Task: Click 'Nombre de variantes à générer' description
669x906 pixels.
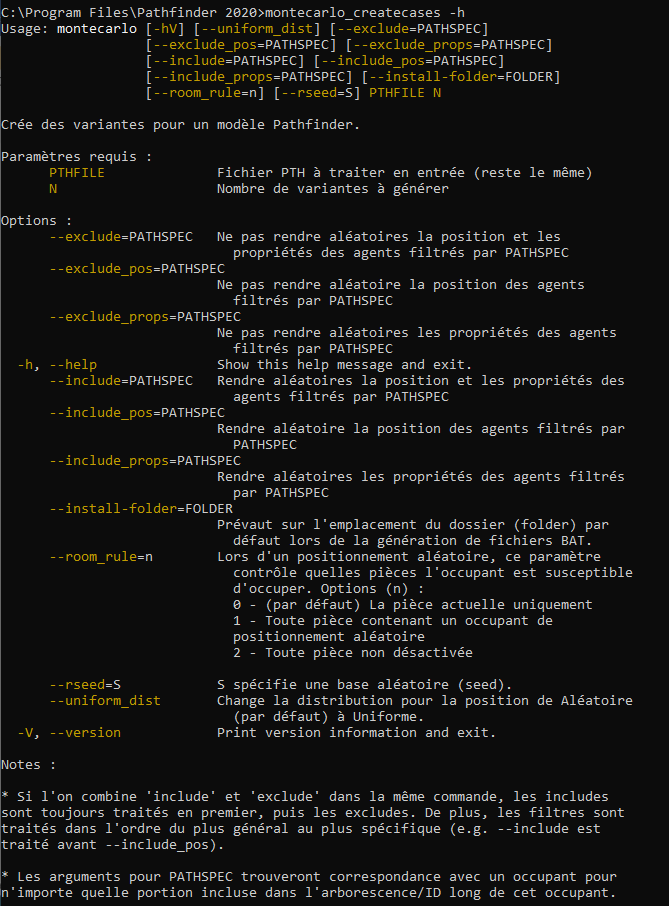Action: [x=333, y=188]
